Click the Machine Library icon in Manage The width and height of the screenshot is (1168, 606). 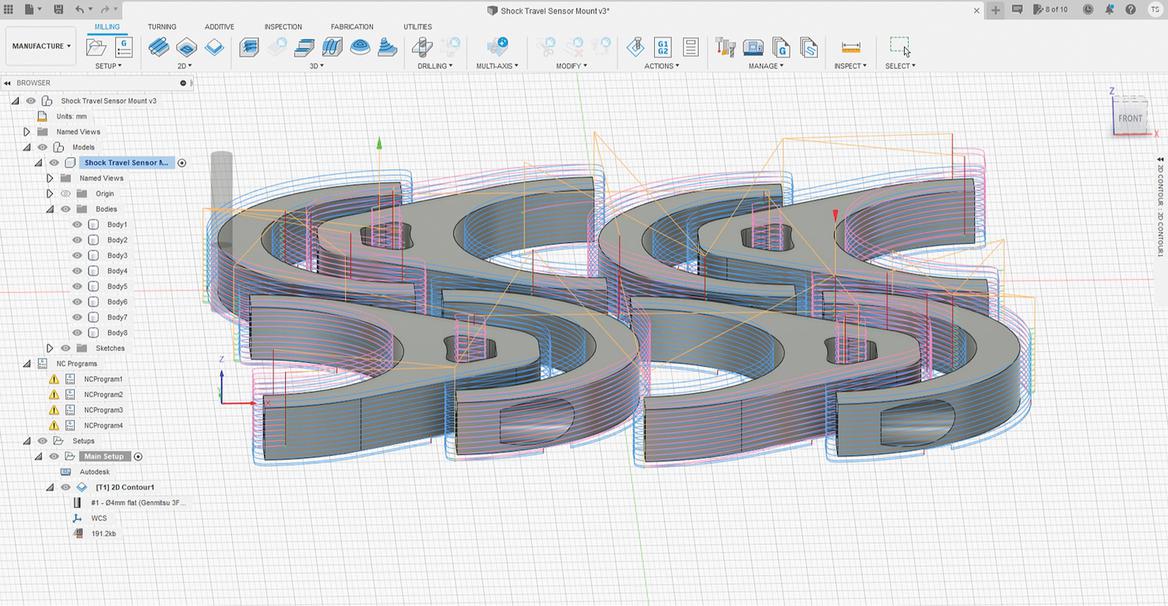(x=754, y=47)
